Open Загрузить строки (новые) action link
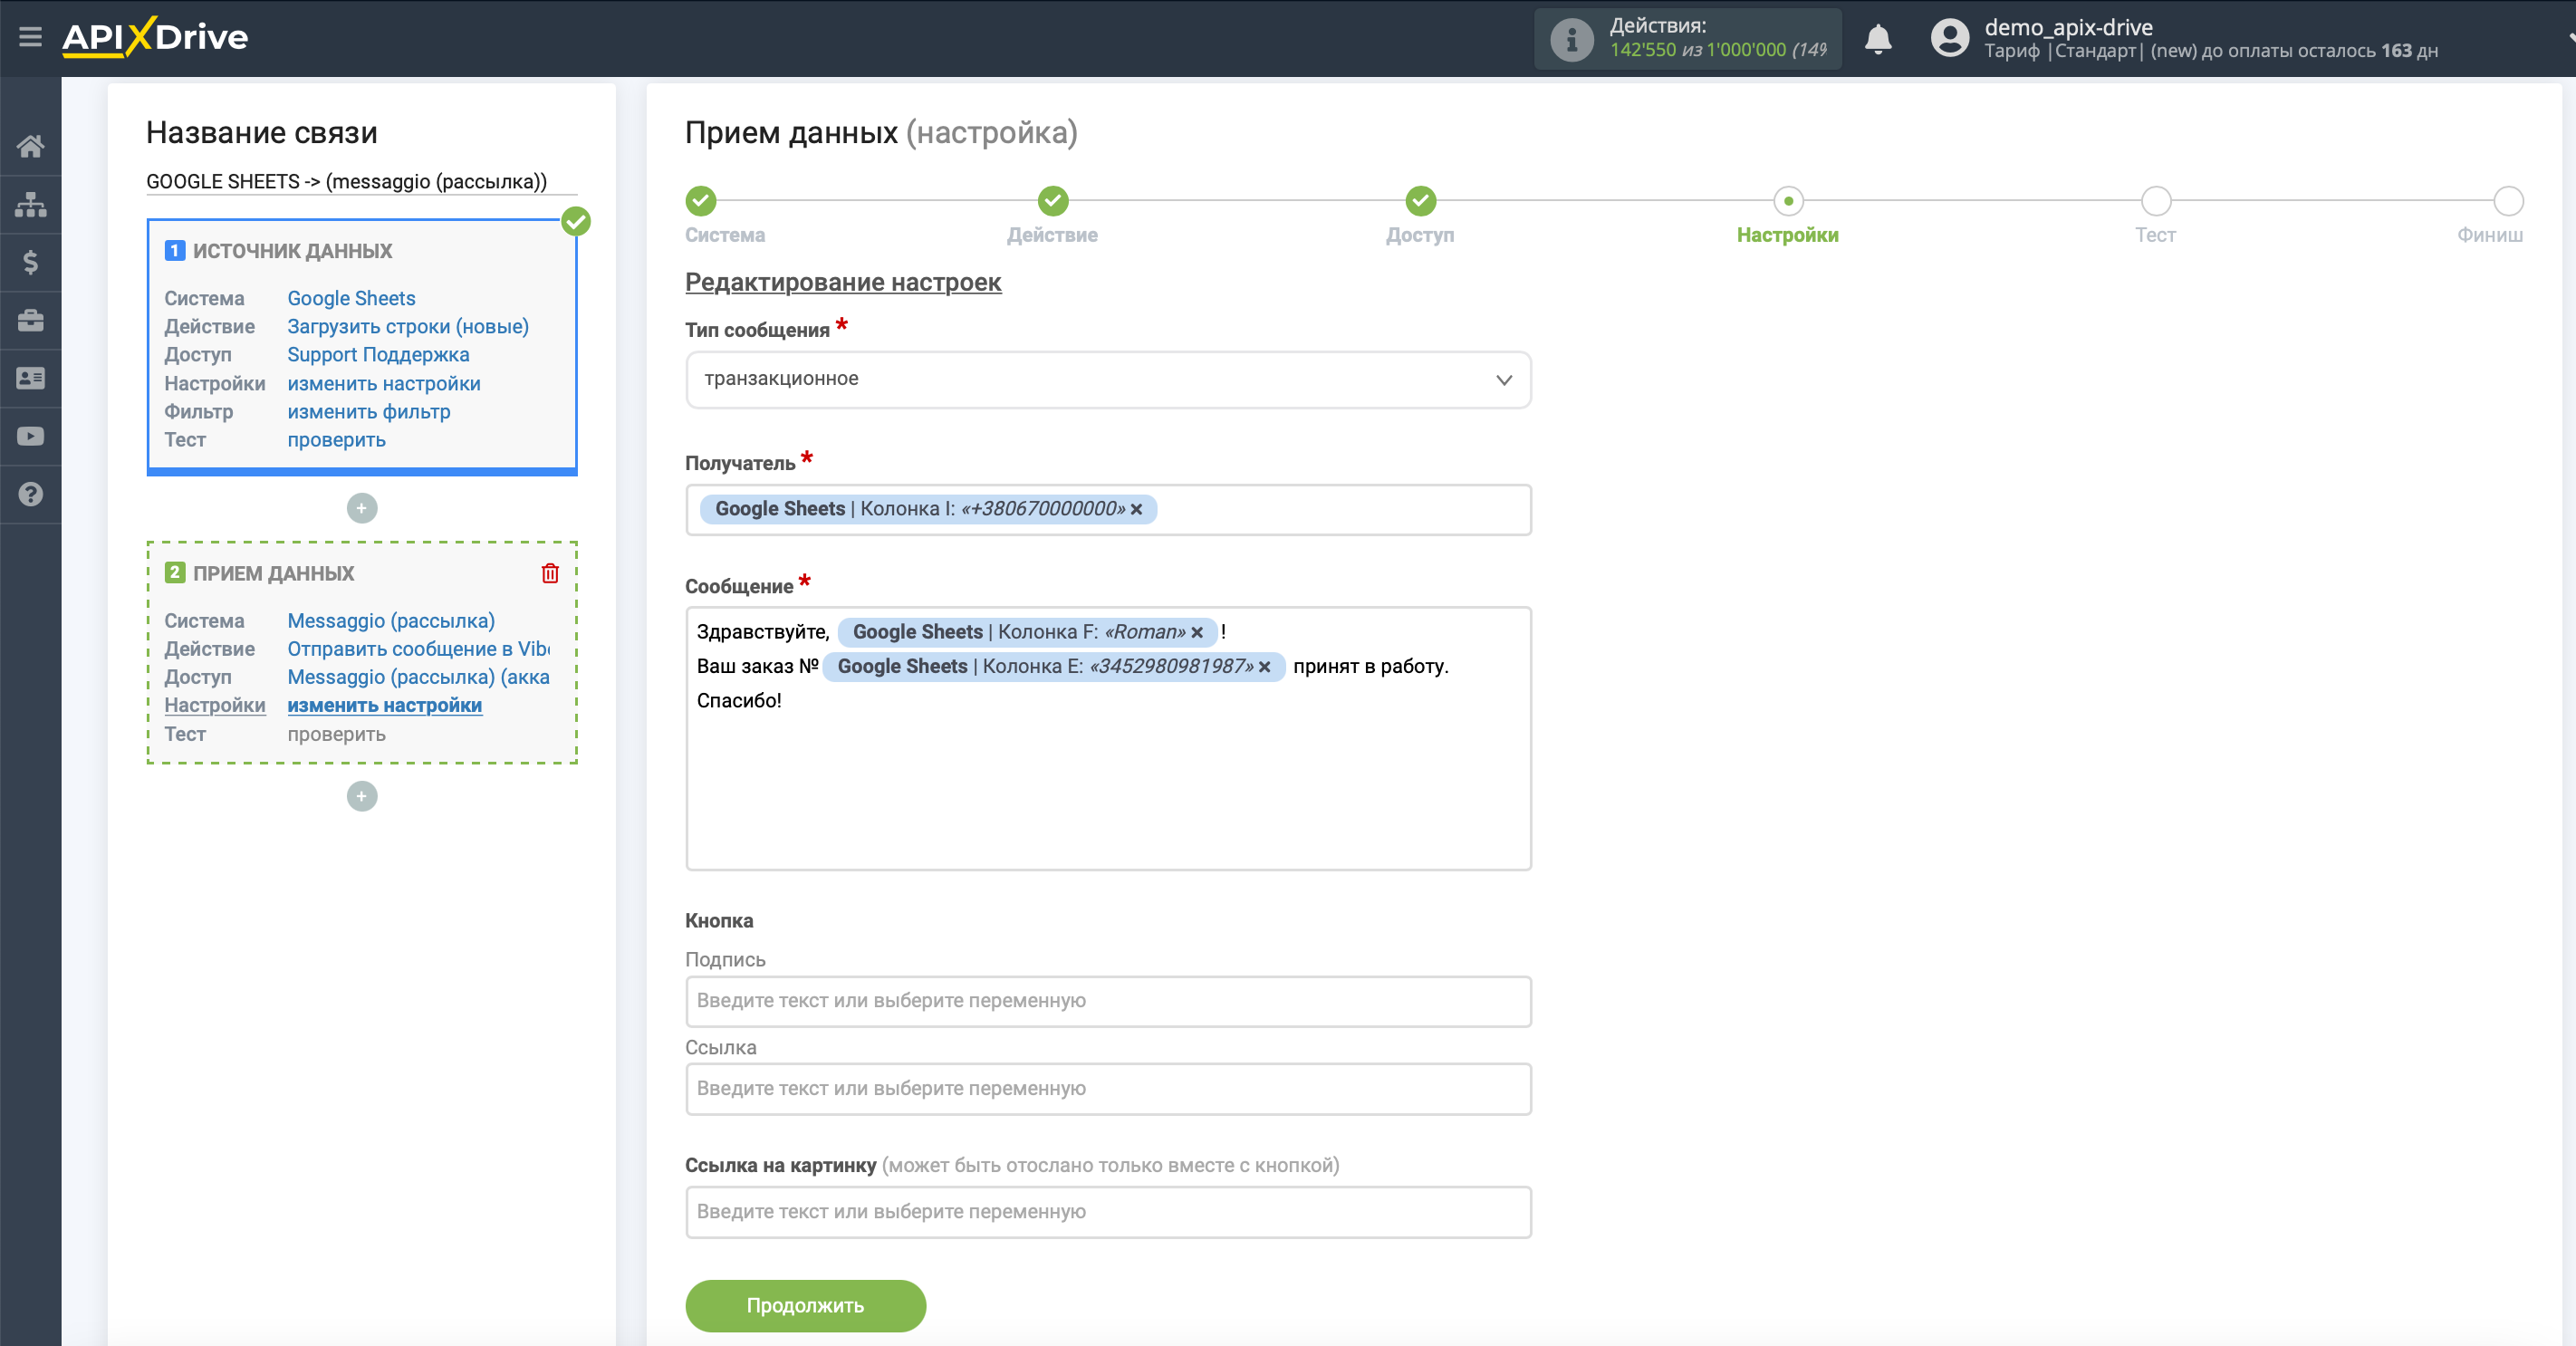Screen dimensions: 2576x1346 pos(408,326)
